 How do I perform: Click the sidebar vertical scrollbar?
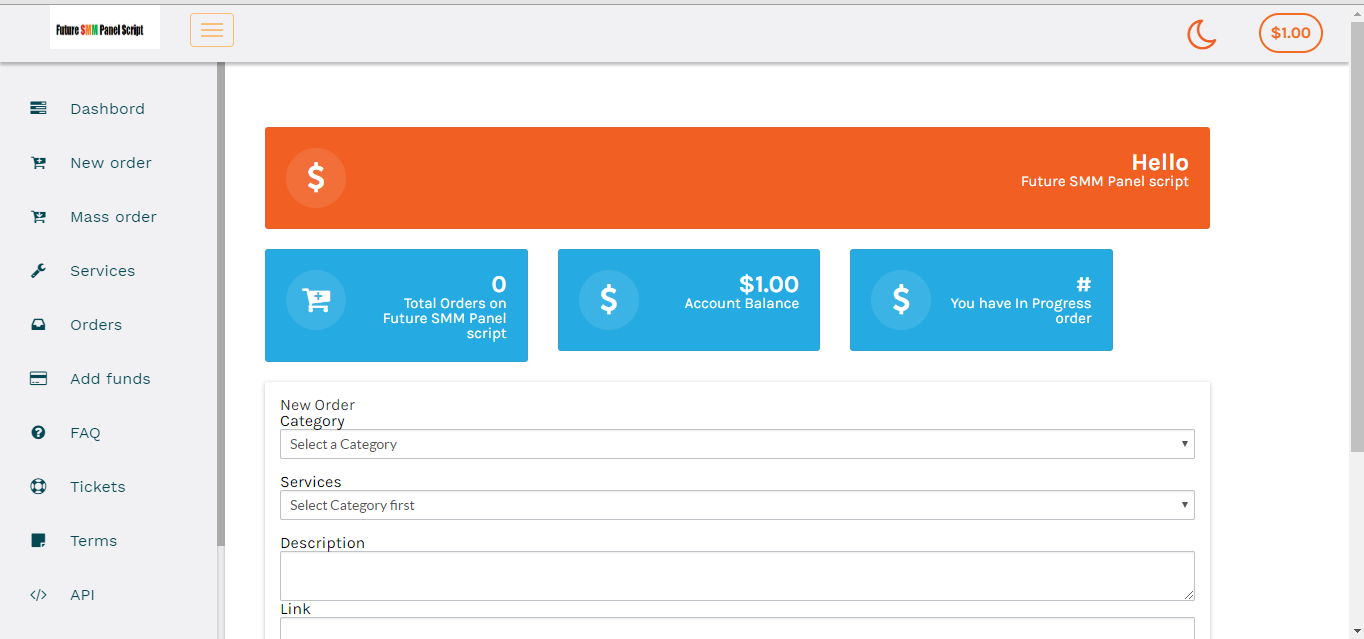(221, 300)
